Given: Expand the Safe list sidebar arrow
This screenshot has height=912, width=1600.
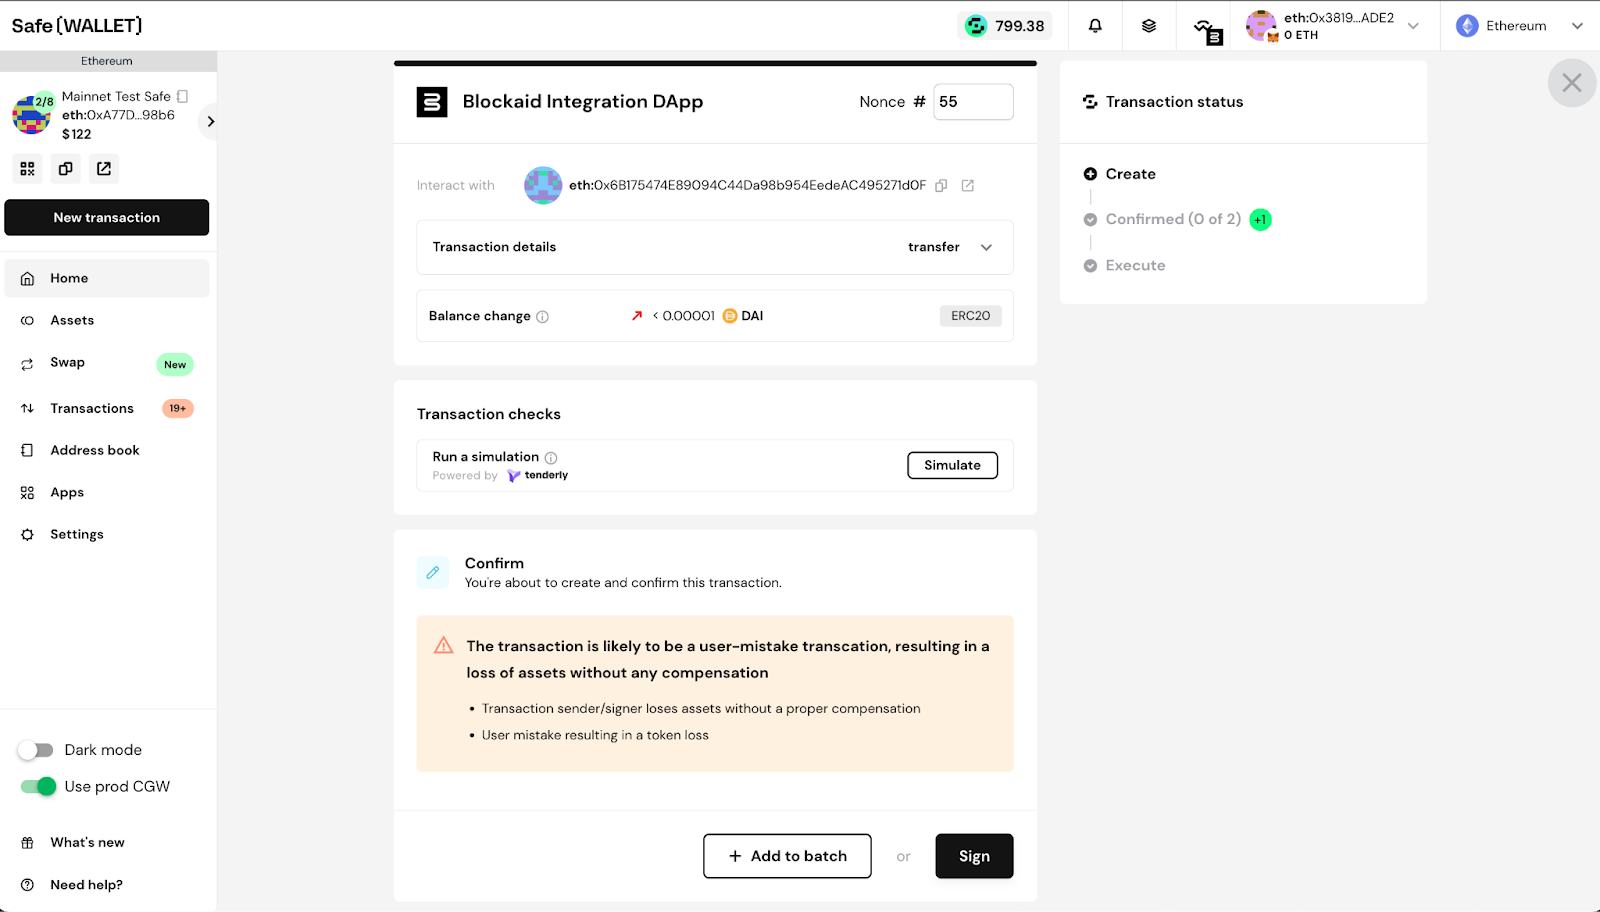Looking at the screenshot, I should (210, 122).
